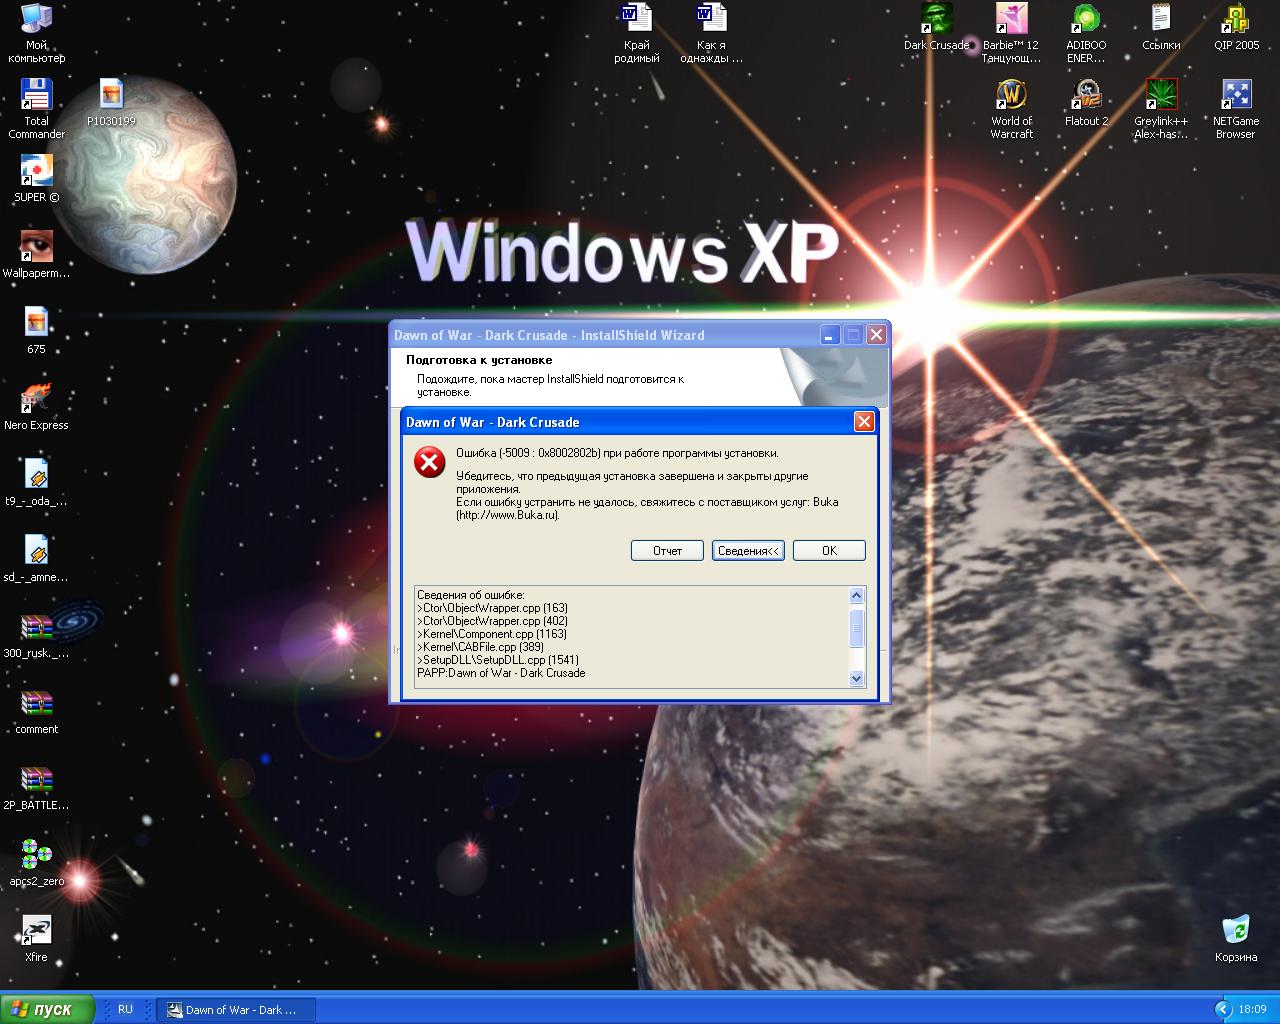This screenshot has height=1024, width=1280.
Task: Expand hidden tray icons arrow
Action: (x=1222, y=1009)
